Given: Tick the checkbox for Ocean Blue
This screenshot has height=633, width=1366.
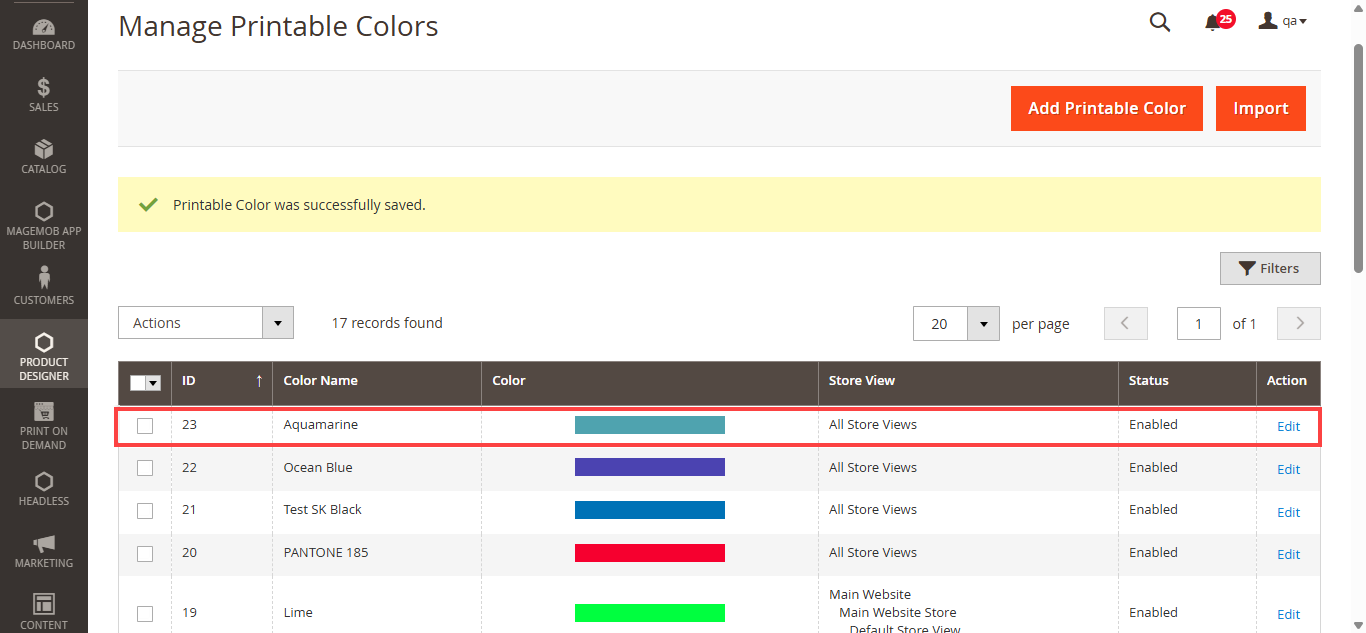Looking at the screenshot, I should click(x=145, y=468).
